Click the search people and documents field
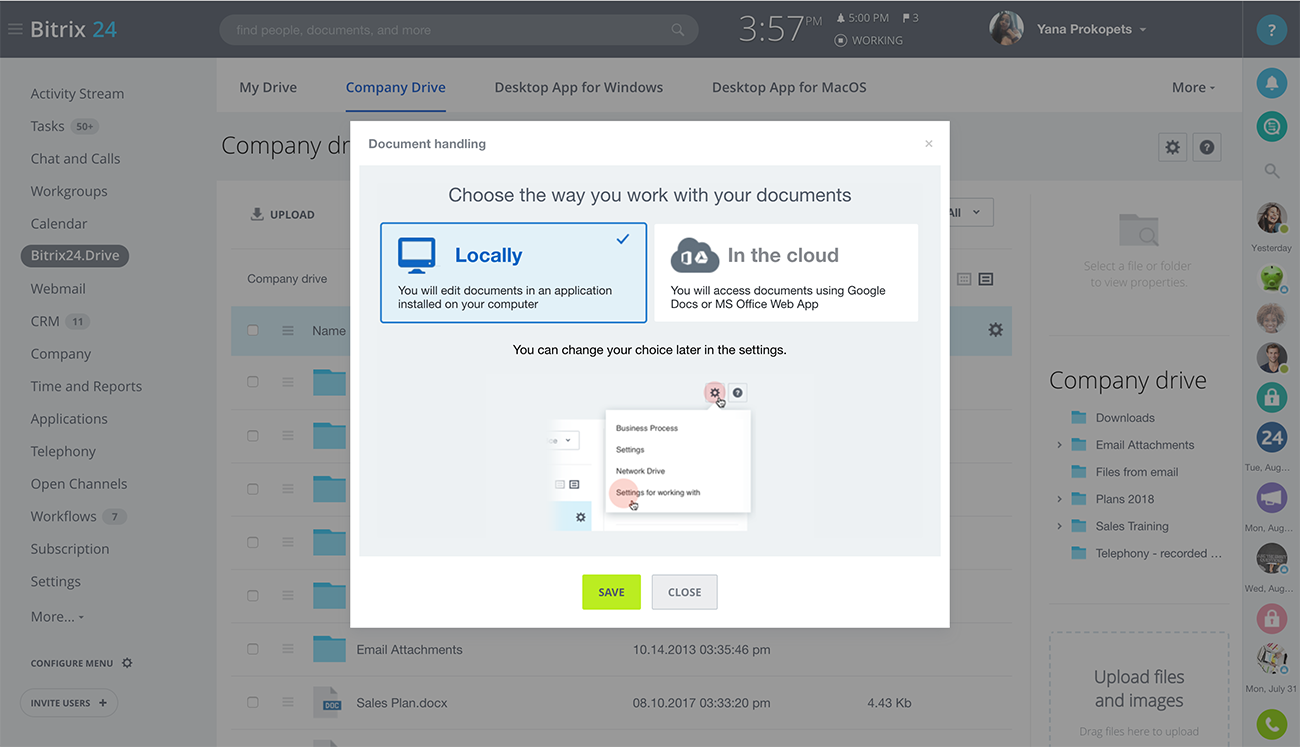The height and width of the screenshot is (747, 1300). click(450, 30)
